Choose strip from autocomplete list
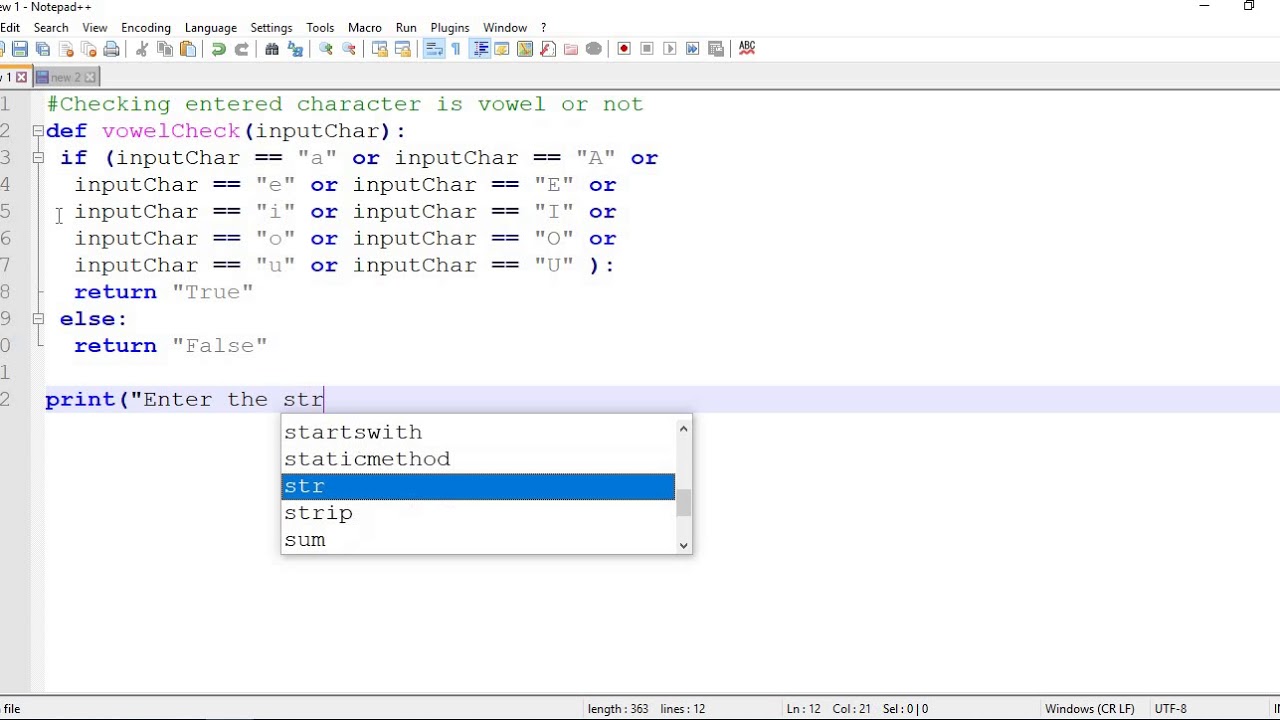 [478, 513]
